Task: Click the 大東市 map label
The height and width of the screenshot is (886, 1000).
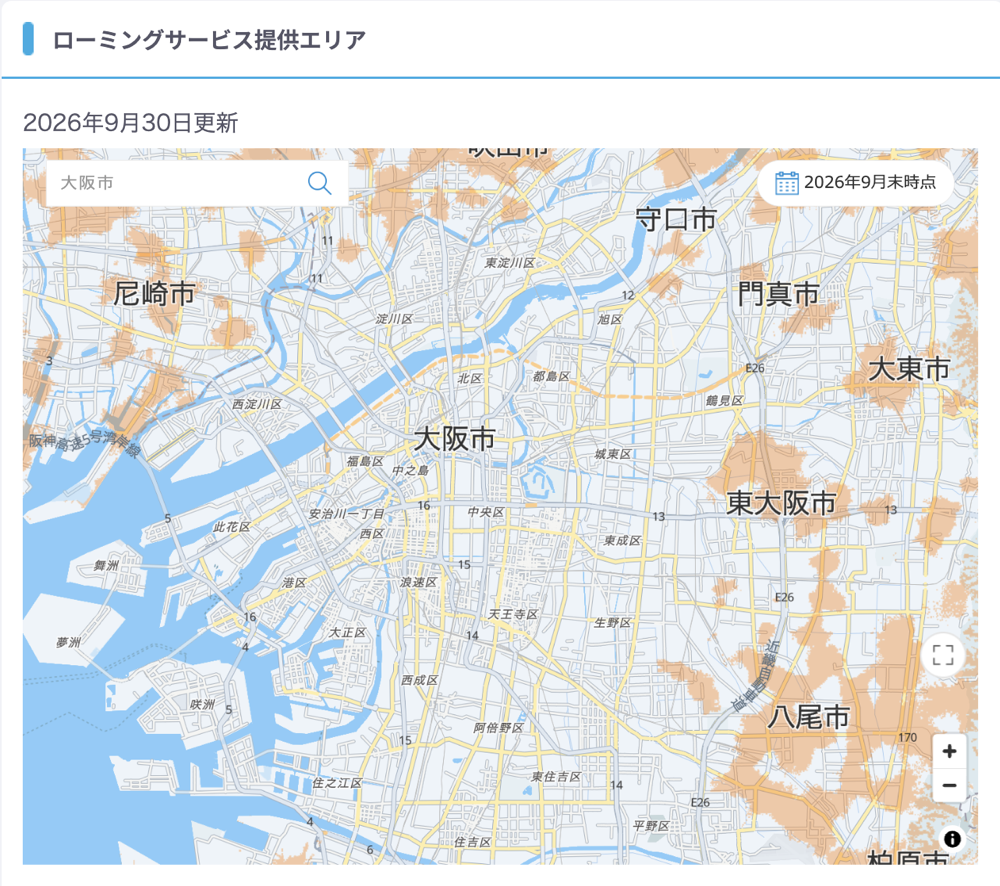Action: coord(909,369)
